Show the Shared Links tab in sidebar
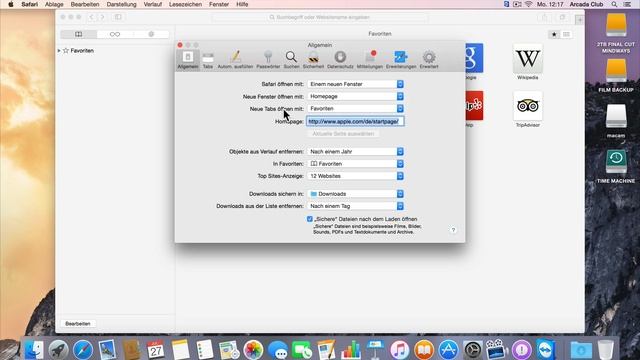The height and width of the screenshot is (360, 640). click(x=151, y=34)
